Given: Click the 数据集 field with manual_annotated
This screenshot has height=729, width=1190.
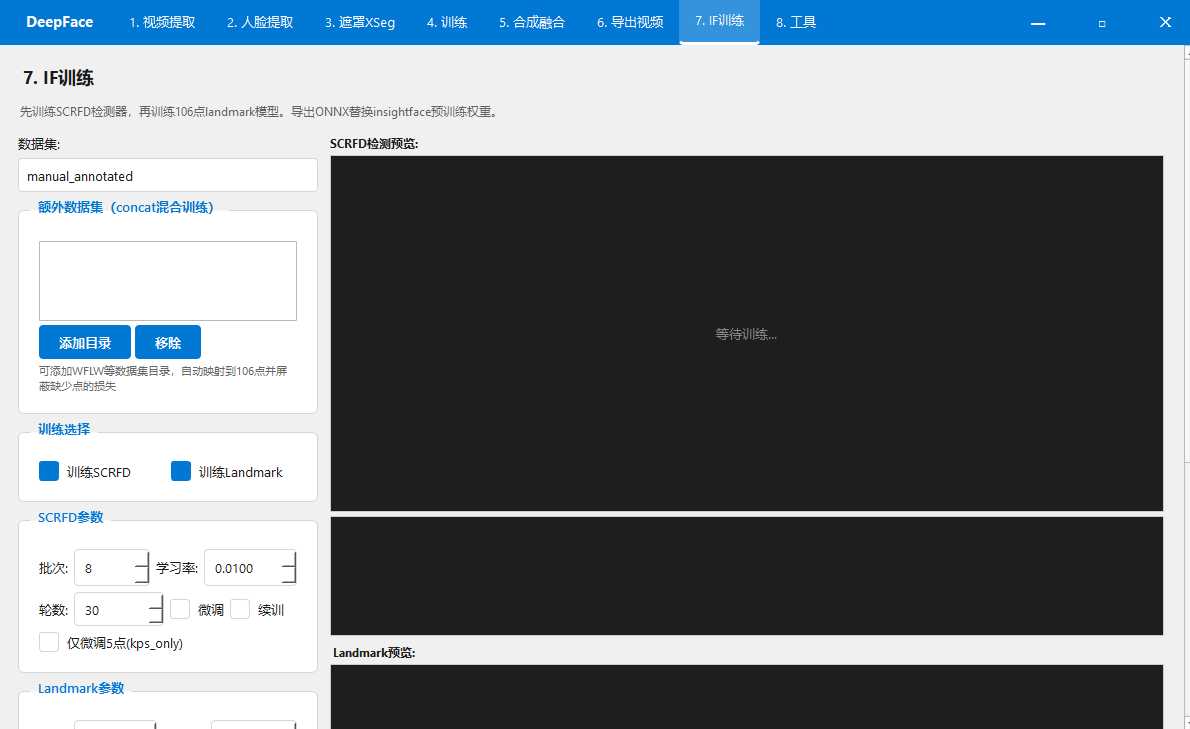Looking at the screenshot, I should [168, 175].
